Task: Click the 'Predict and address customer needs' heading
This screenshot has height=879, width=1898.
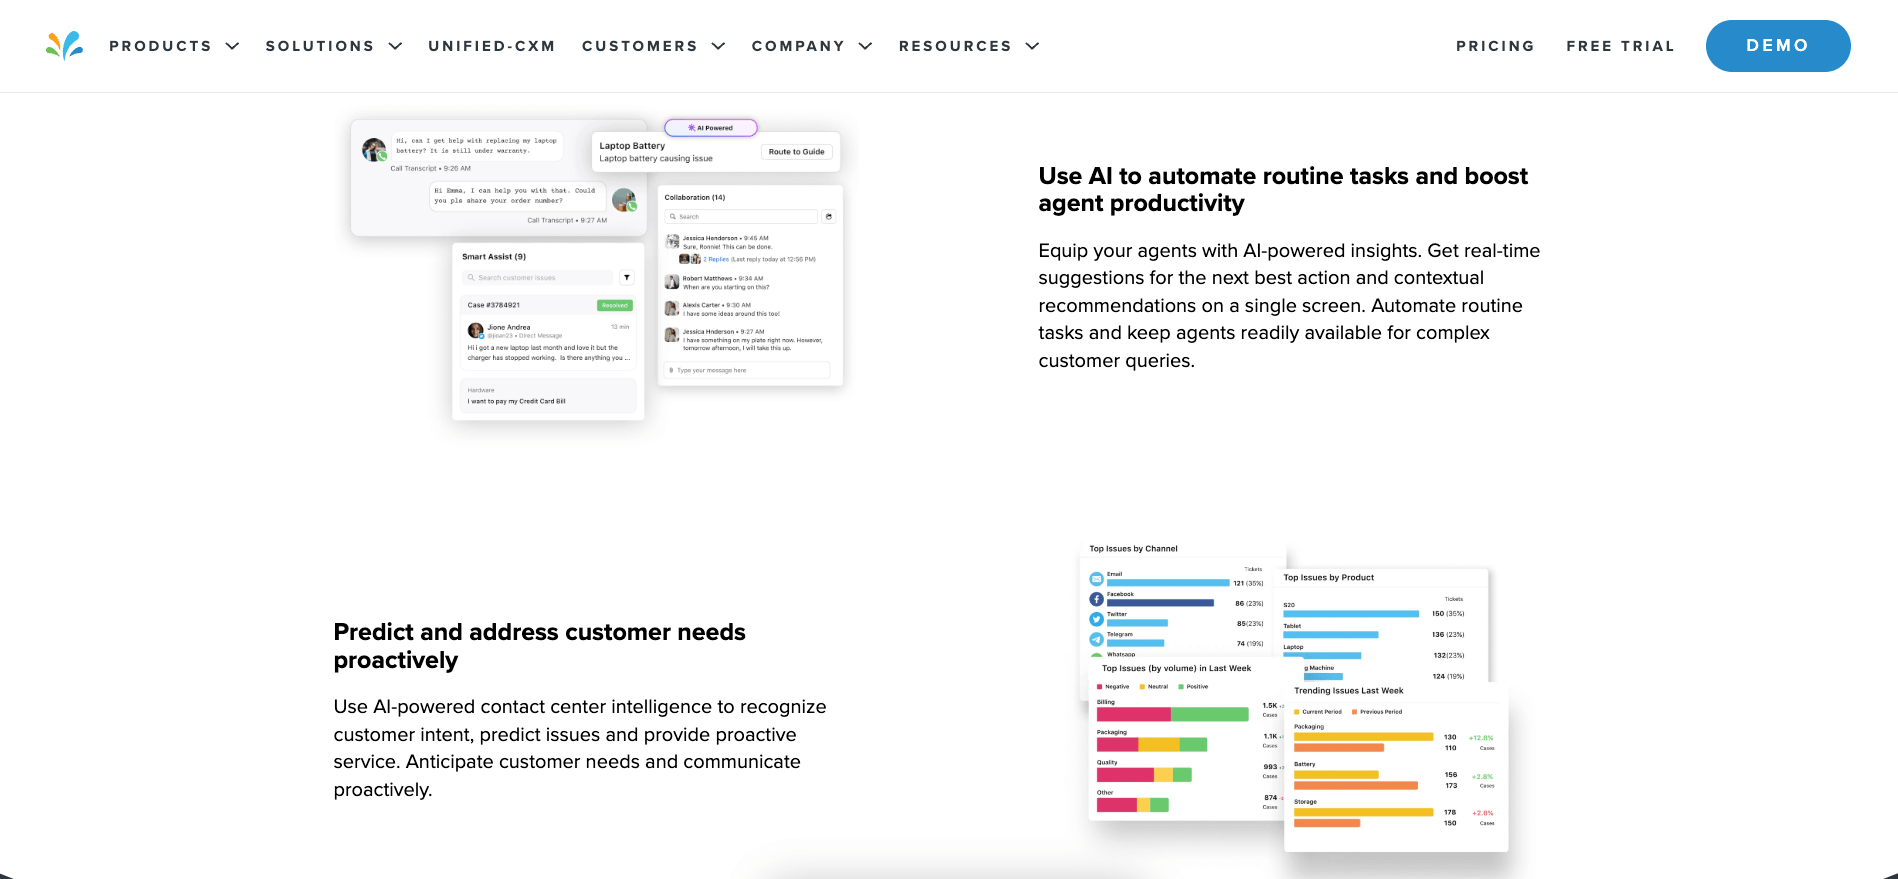Action: [x=540, y=646]
